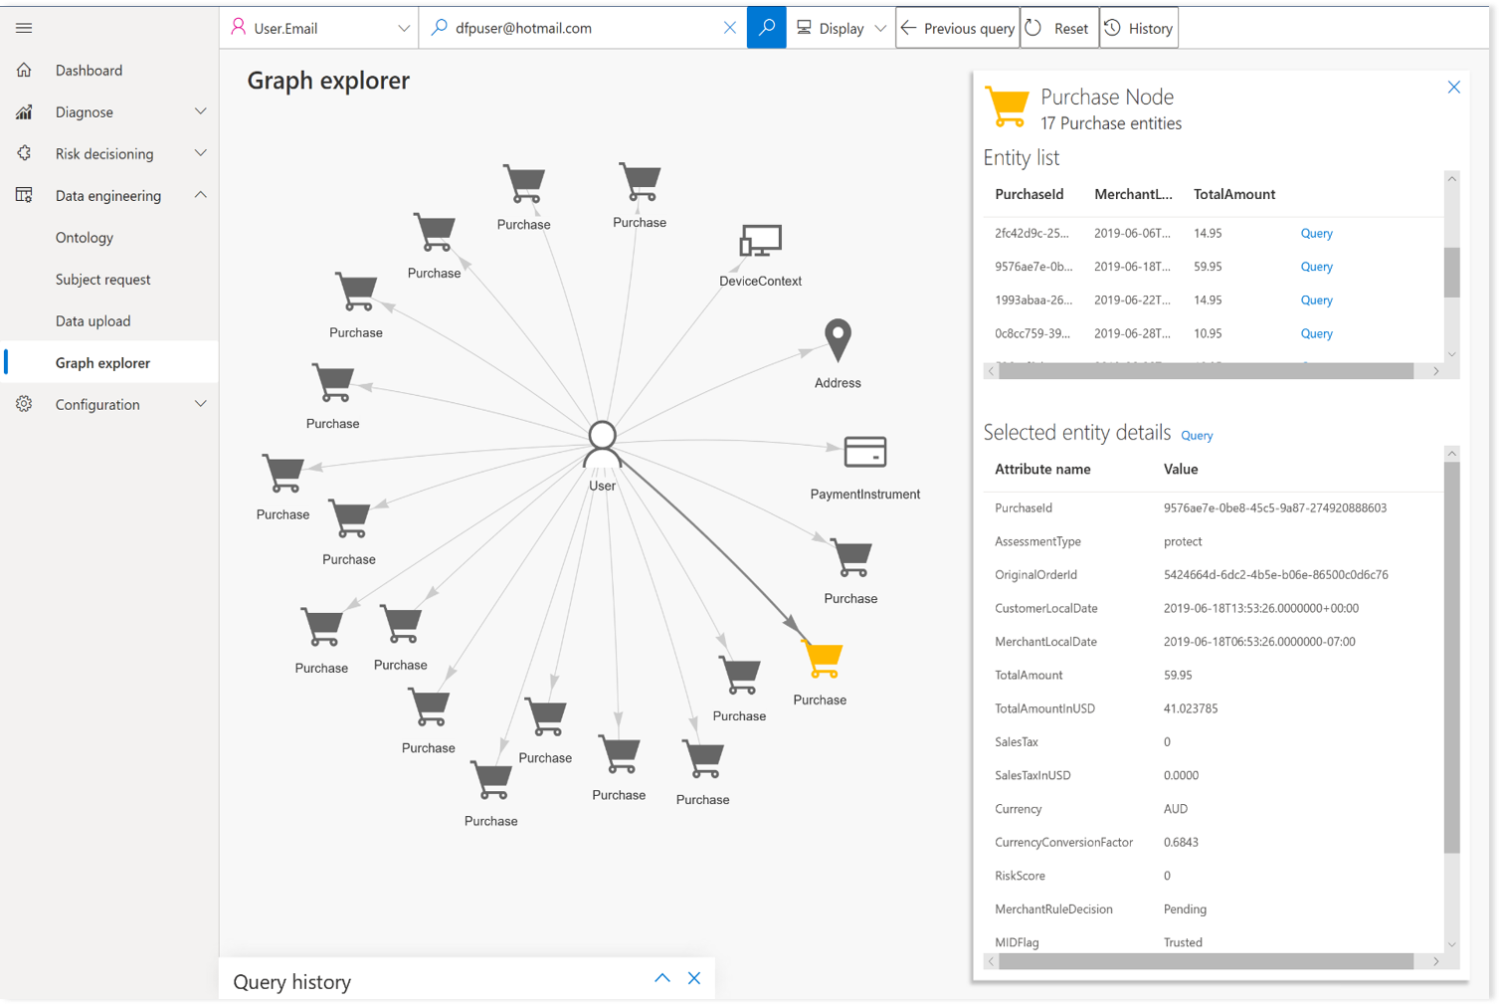Click the Previous query back arrow
Viewport: 1500px width, 1005px height.
pos(910,28)
